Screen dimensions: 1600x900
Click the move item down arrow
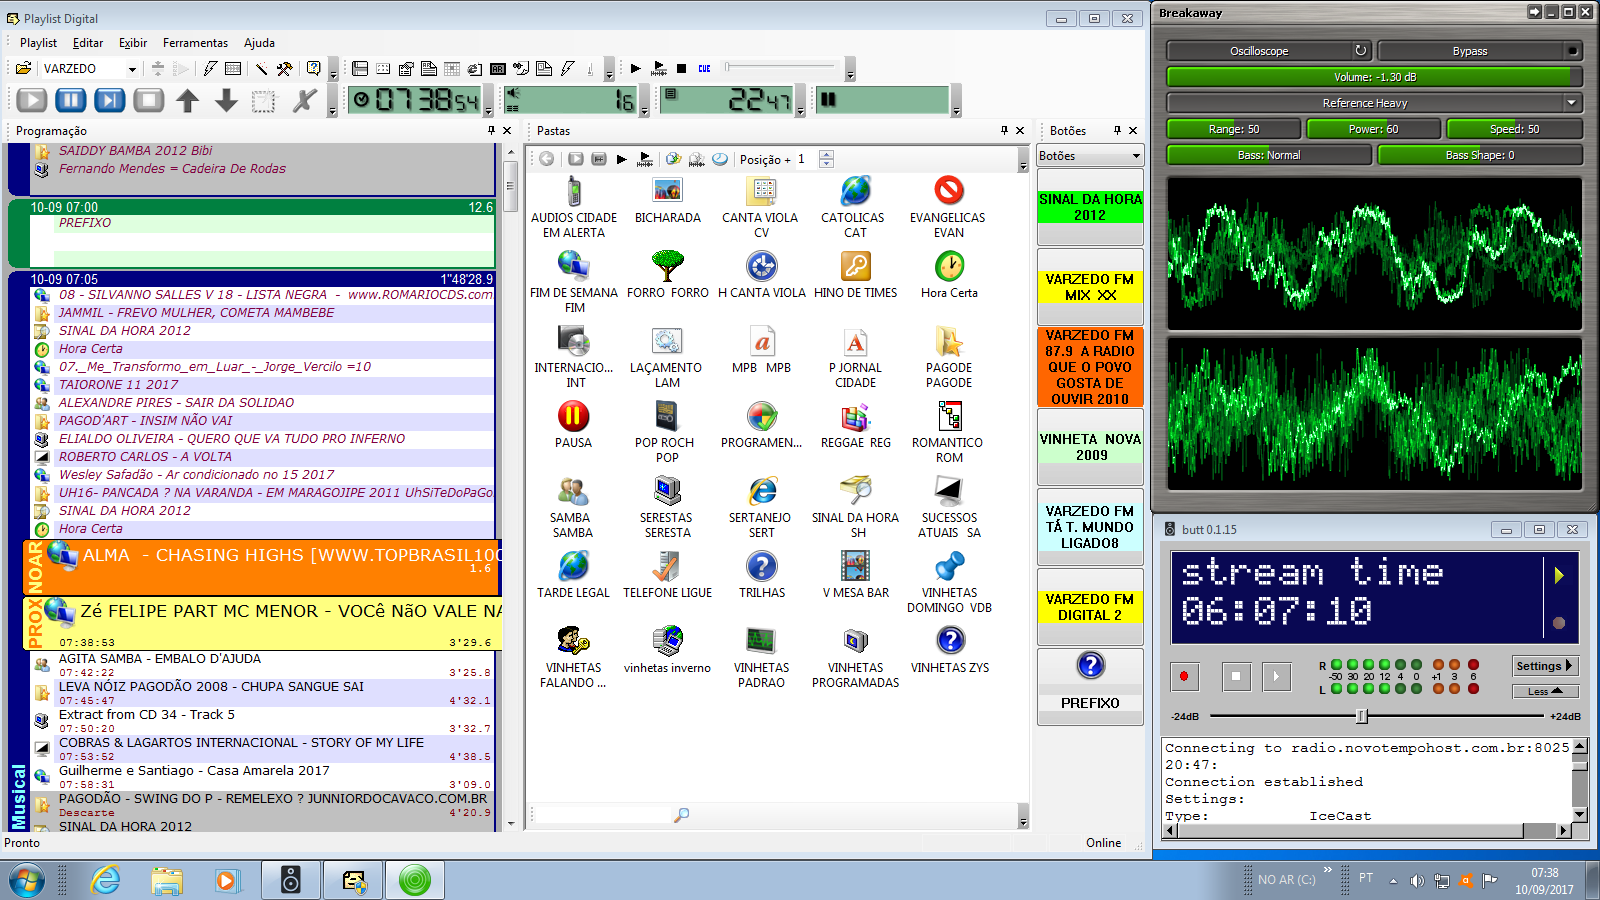[226, 100]
